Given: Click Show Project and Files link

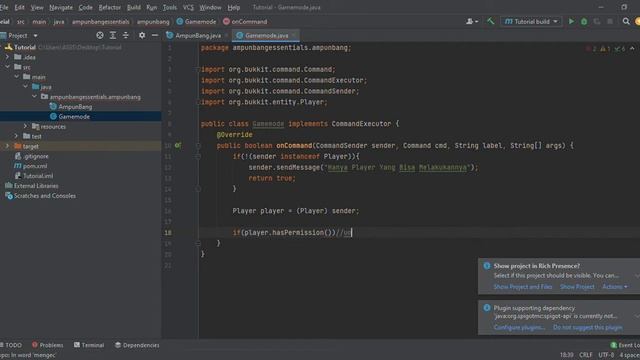Looking at the screenshot, I should (x=523, y=287).
